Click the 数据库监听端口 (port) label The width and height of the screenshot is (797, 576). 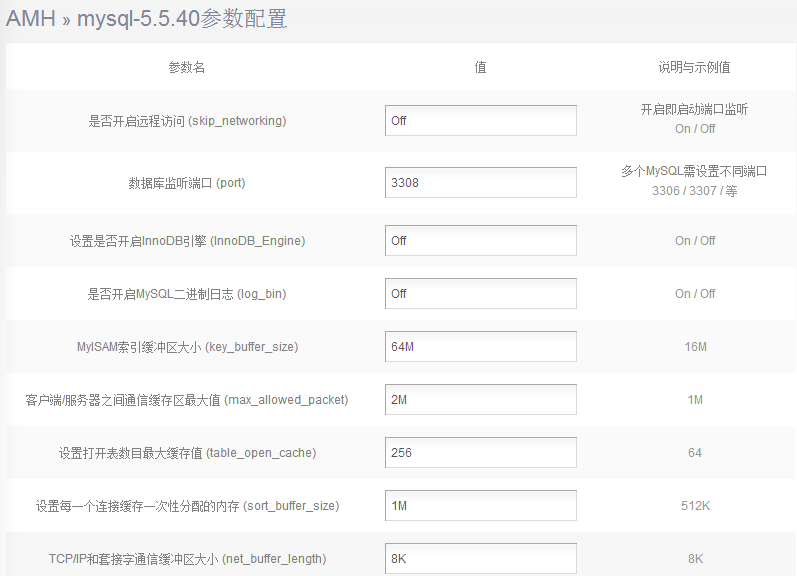(x=187, y=183)
